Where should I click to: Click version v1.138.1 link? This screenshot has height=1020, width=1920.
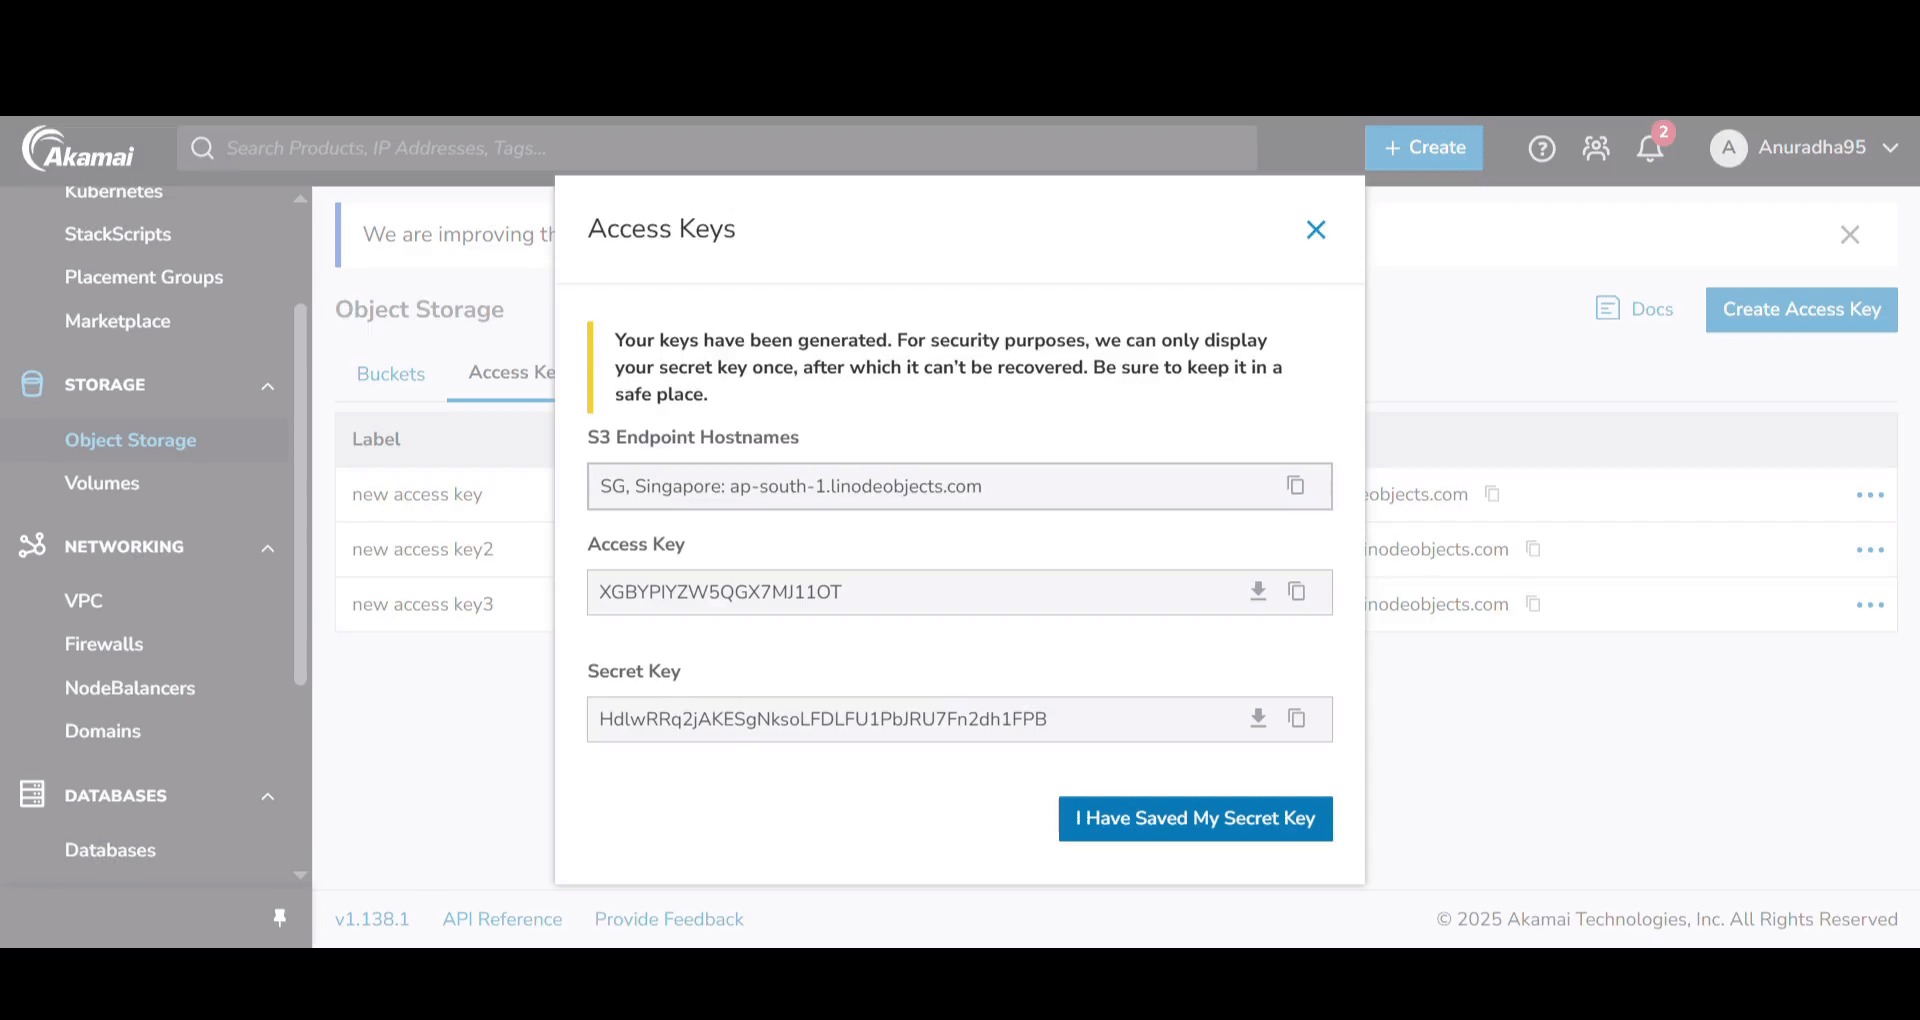click(x=372, y=919)
